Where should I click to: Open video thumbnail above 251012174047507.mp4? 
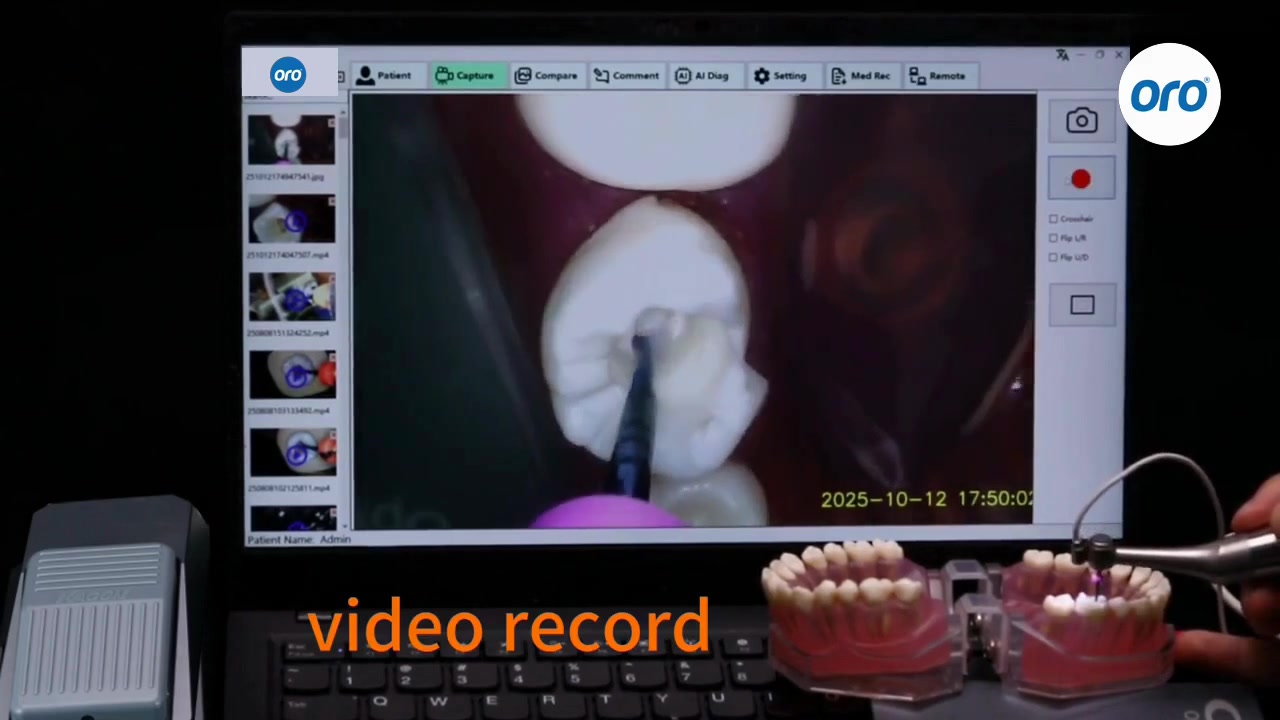pyautogui.click(x=291, y=219)
